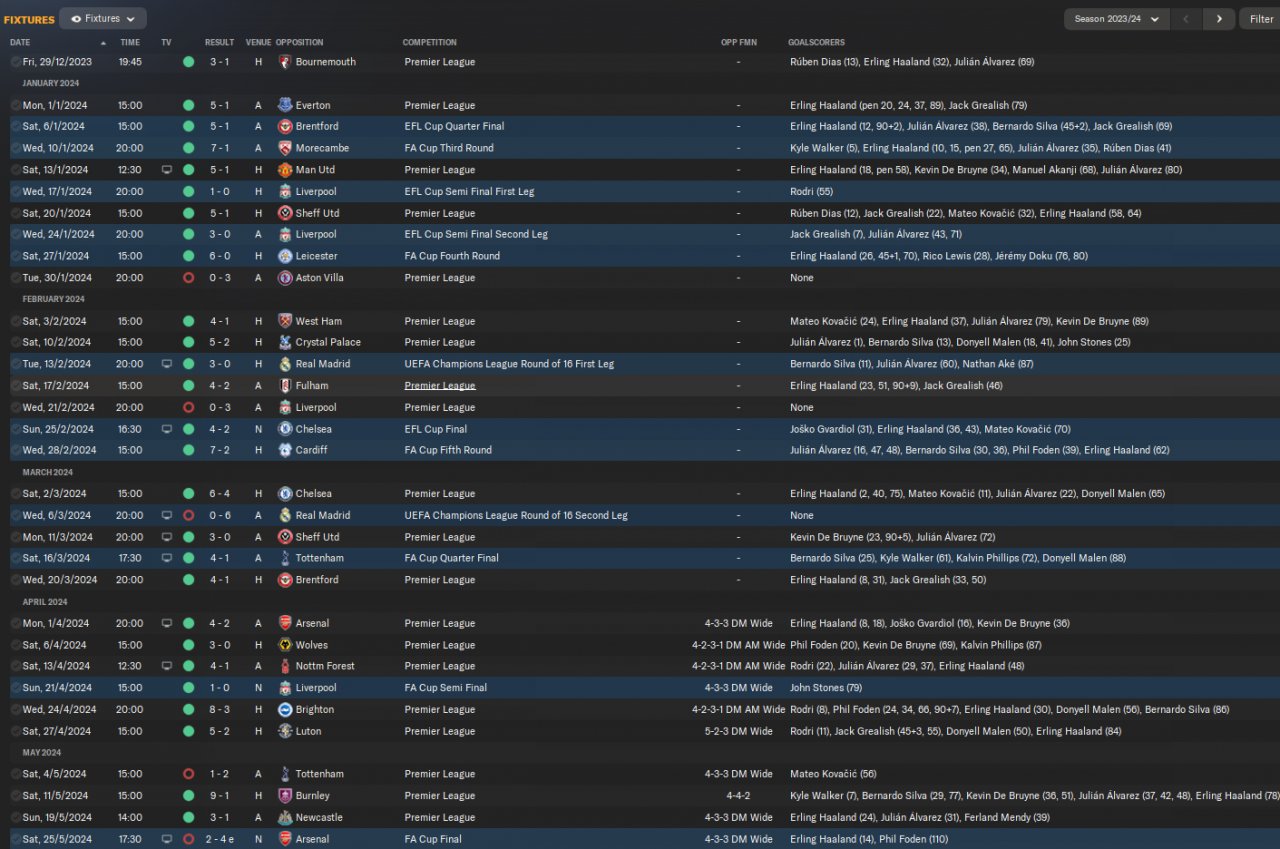The height and width of the screenshot is (849, 1280).
Task: Sort by the OPPOSITION column header
Action: (x=299, y=43)
